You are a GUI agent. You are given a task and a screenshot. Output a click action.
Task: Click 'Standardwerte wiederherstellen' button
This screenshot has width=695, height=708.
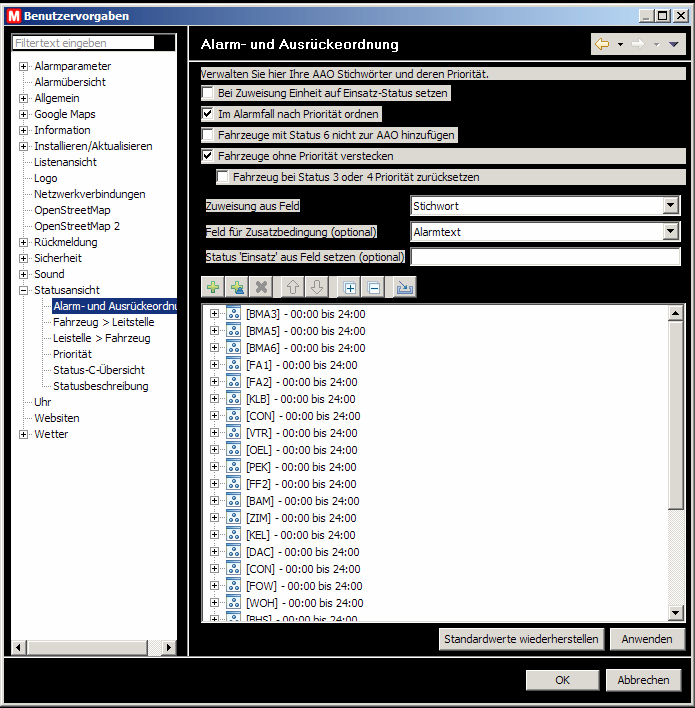pos(521,639)
